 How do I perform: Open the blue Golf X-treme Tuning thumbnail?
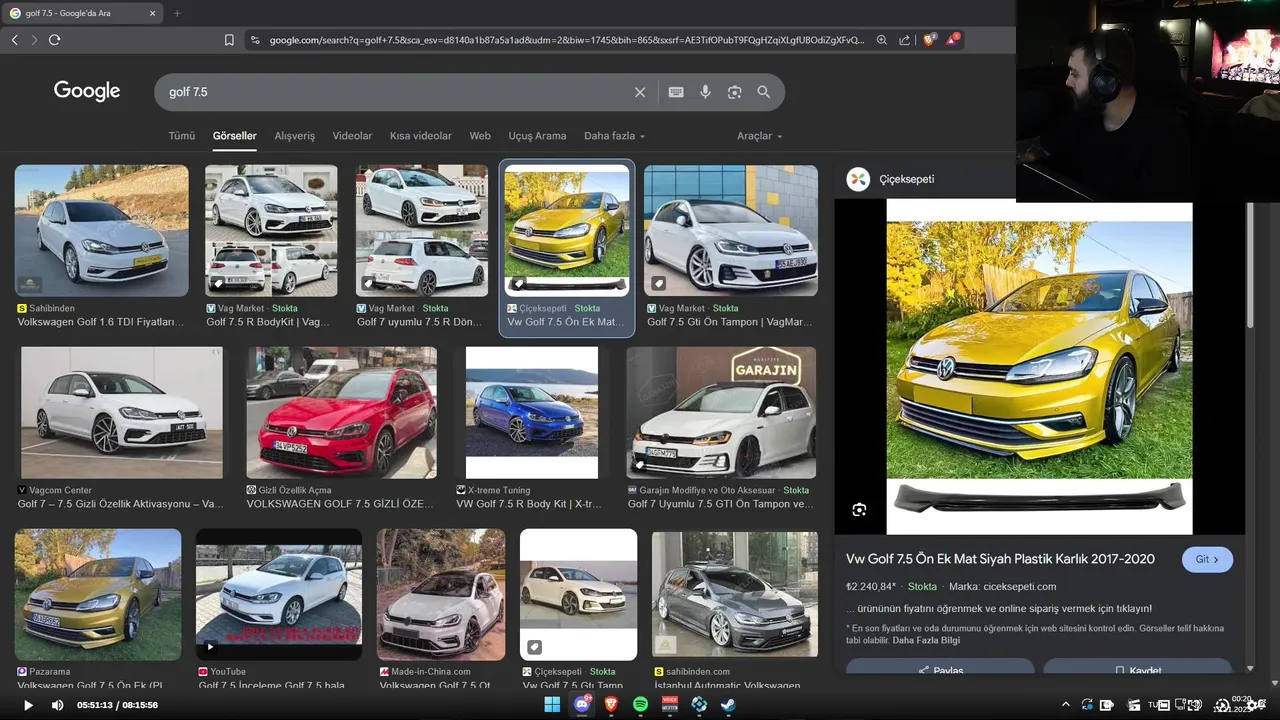click(x=532, y=413)
